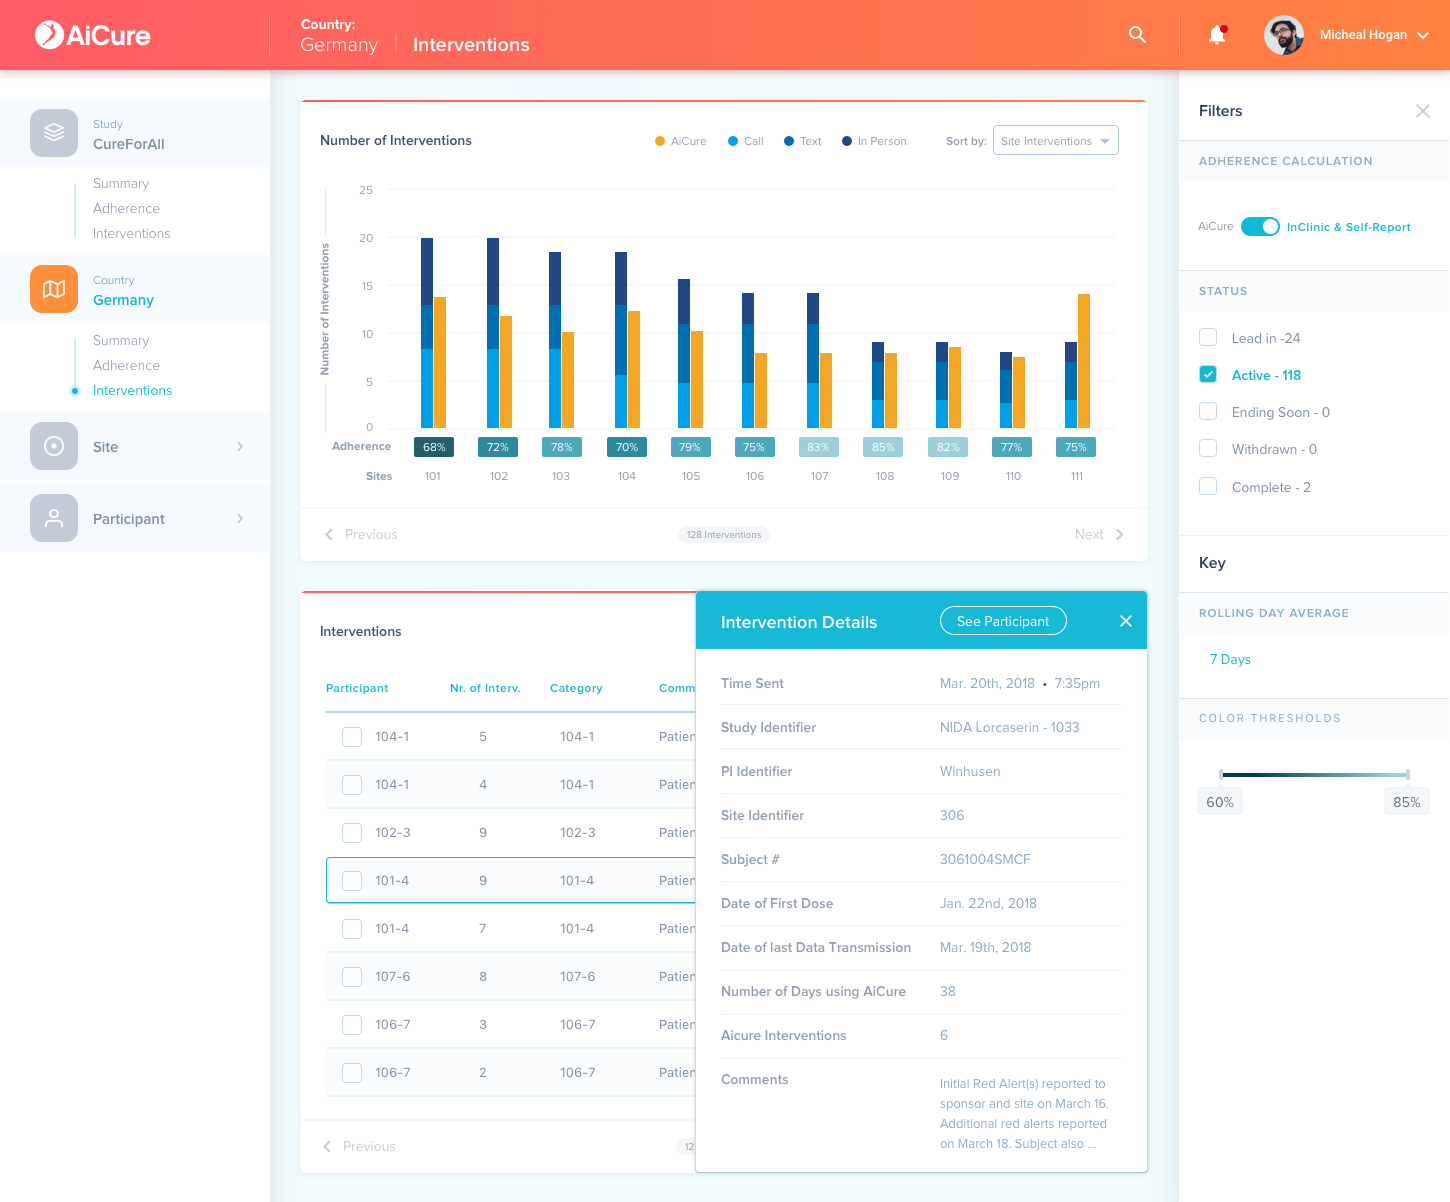
Task: Open notifications bell icon
Action: click(1217, 35)
